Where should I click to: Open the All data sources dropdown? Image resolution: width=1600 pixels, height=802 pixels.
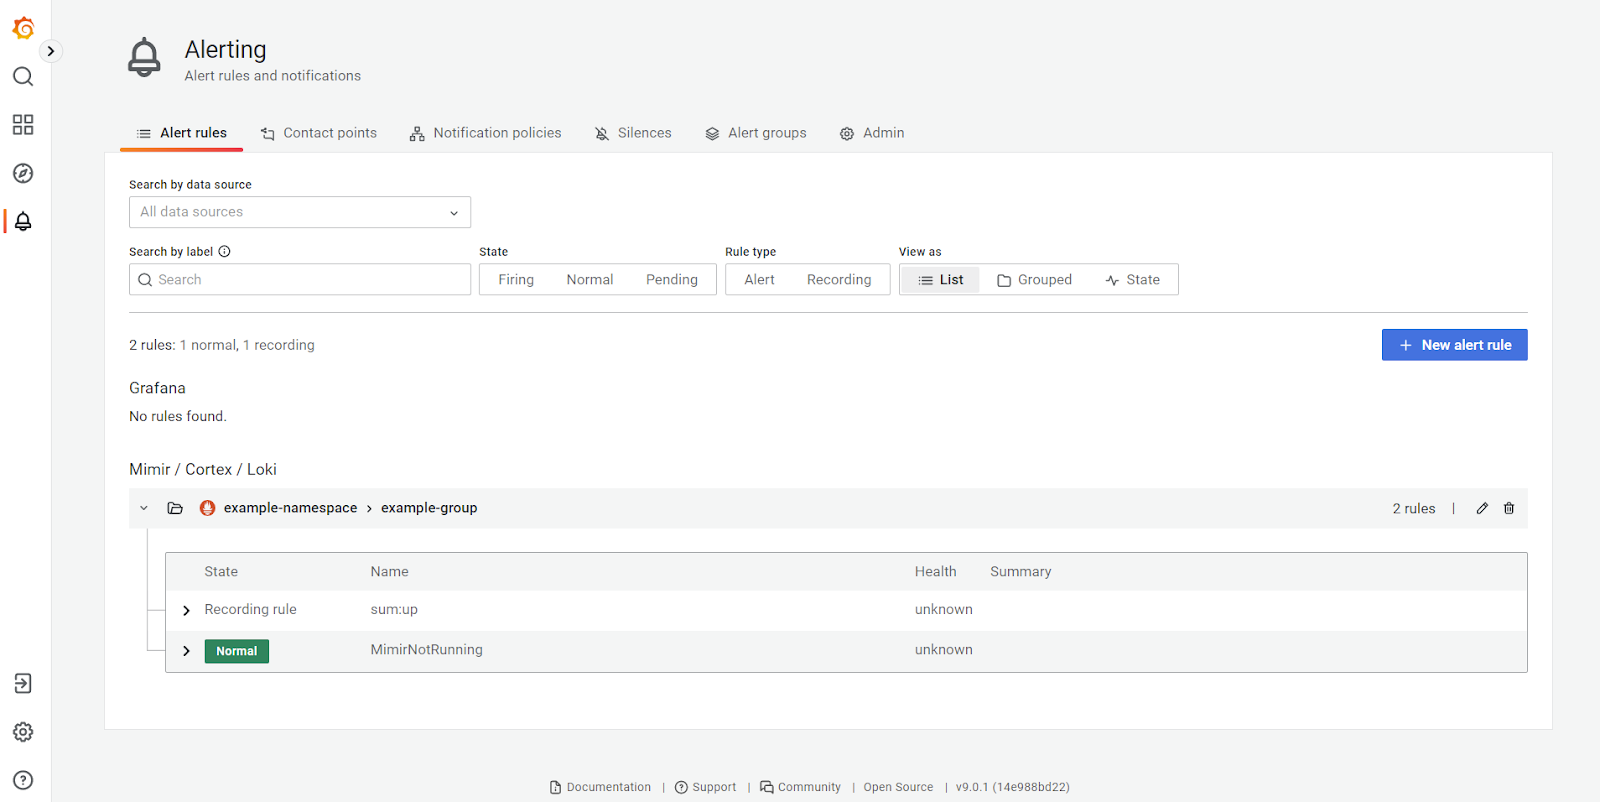pyautogui.click(x=299, y=212)
